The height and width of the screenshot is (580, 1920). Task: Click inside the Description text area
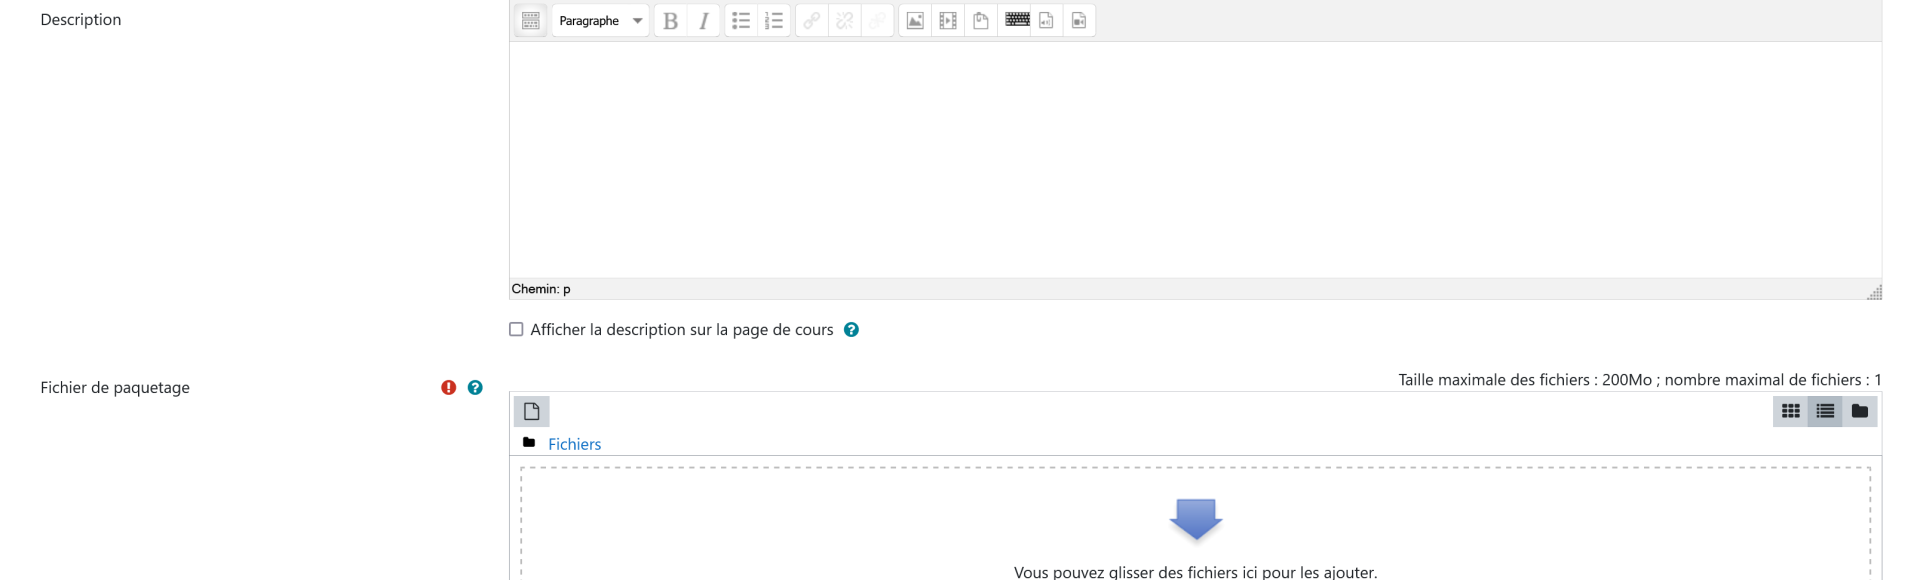1195,160
